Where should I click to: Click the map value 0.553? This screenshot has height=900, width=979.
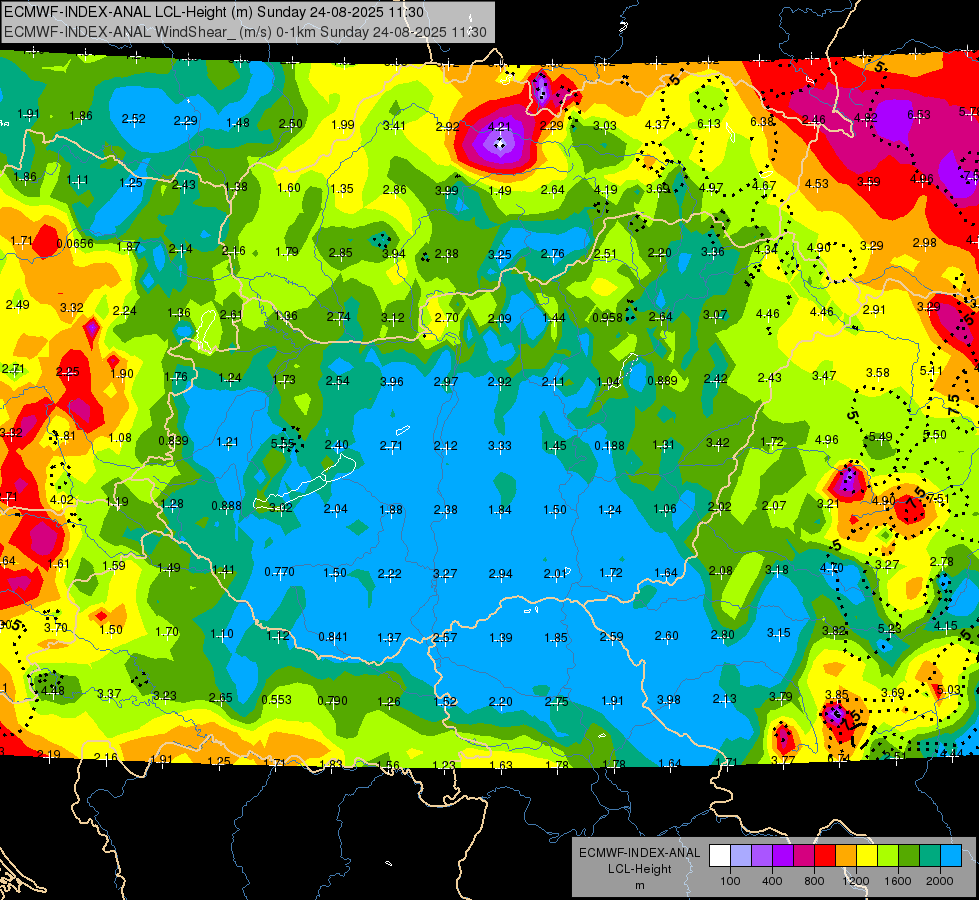(x=277, y=700)
